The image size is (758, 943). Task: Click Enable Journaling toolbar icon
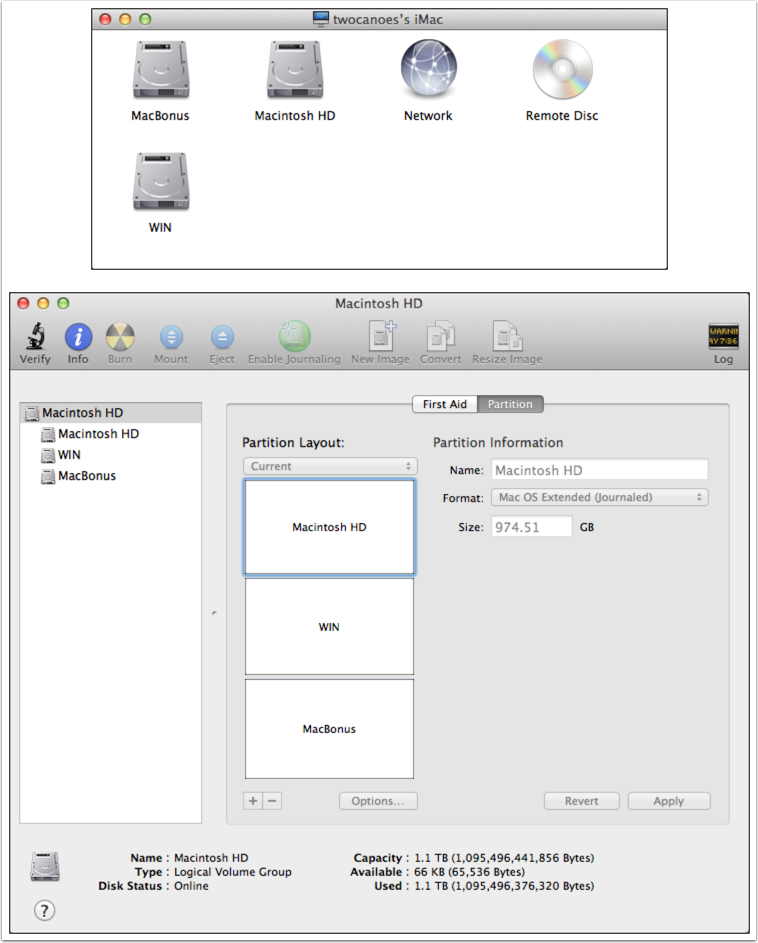coord(295,336)
